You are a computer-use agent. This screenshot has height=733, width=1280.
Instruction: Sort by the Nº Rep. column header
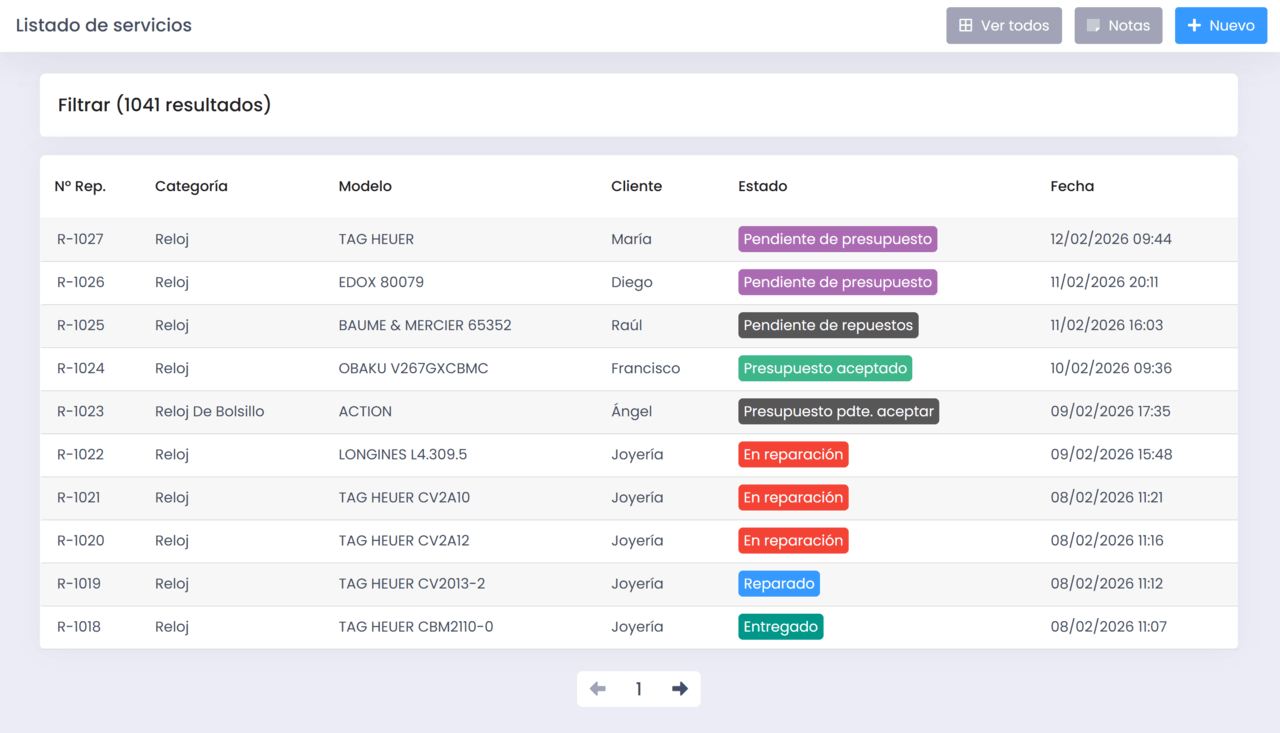(x=80, y=186)
